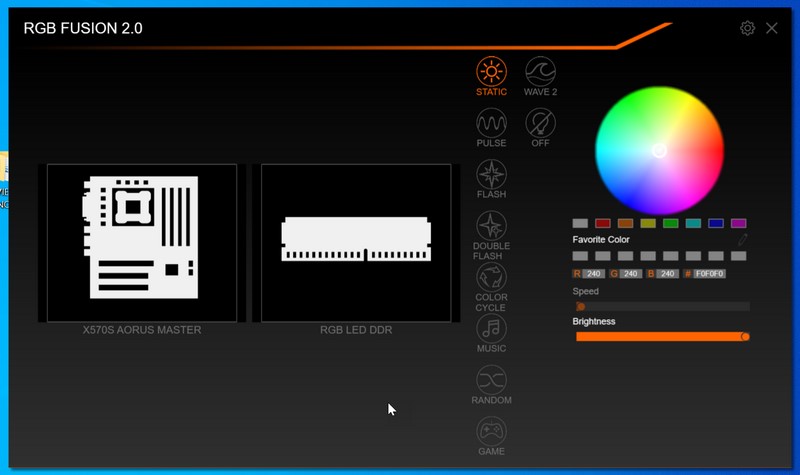Enable the Color Cycle mode

[491, 287]
